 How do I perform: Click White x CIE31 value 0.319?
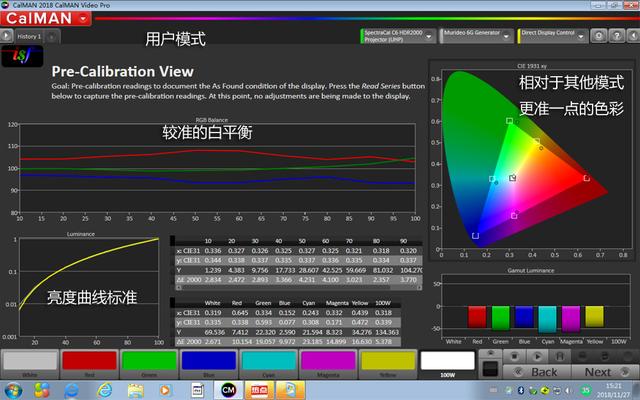tap(213, 313)
